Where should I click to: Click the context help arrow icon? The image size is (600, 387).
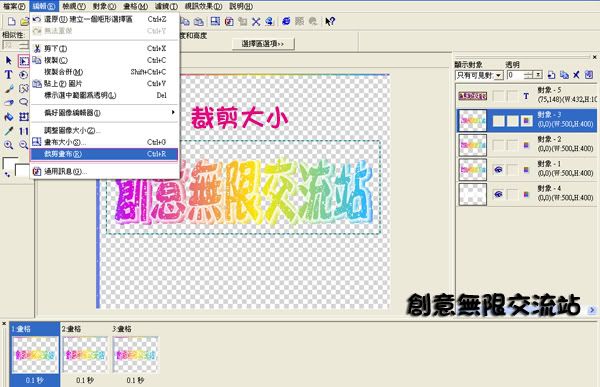click(330, 21)
